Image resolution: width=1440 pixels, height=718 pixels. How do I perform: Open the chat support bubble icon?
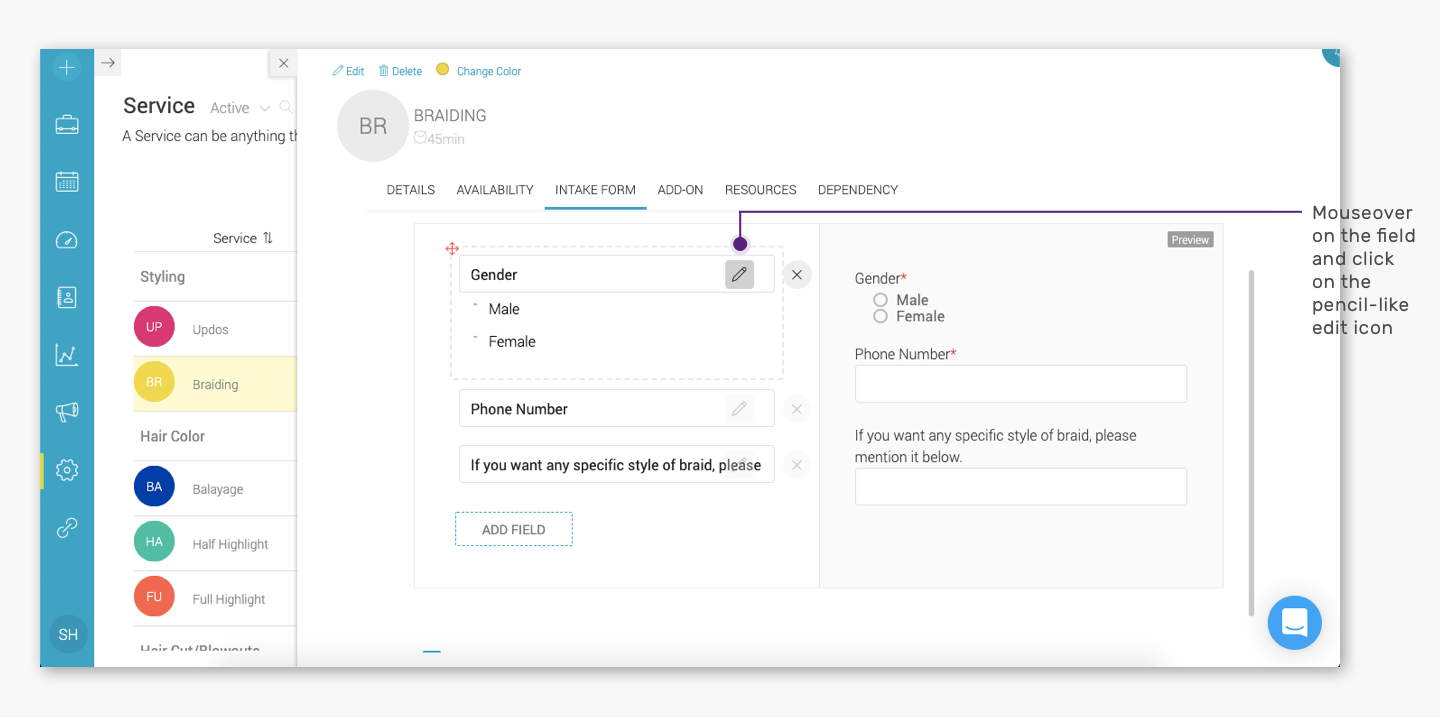point(1294,623)
